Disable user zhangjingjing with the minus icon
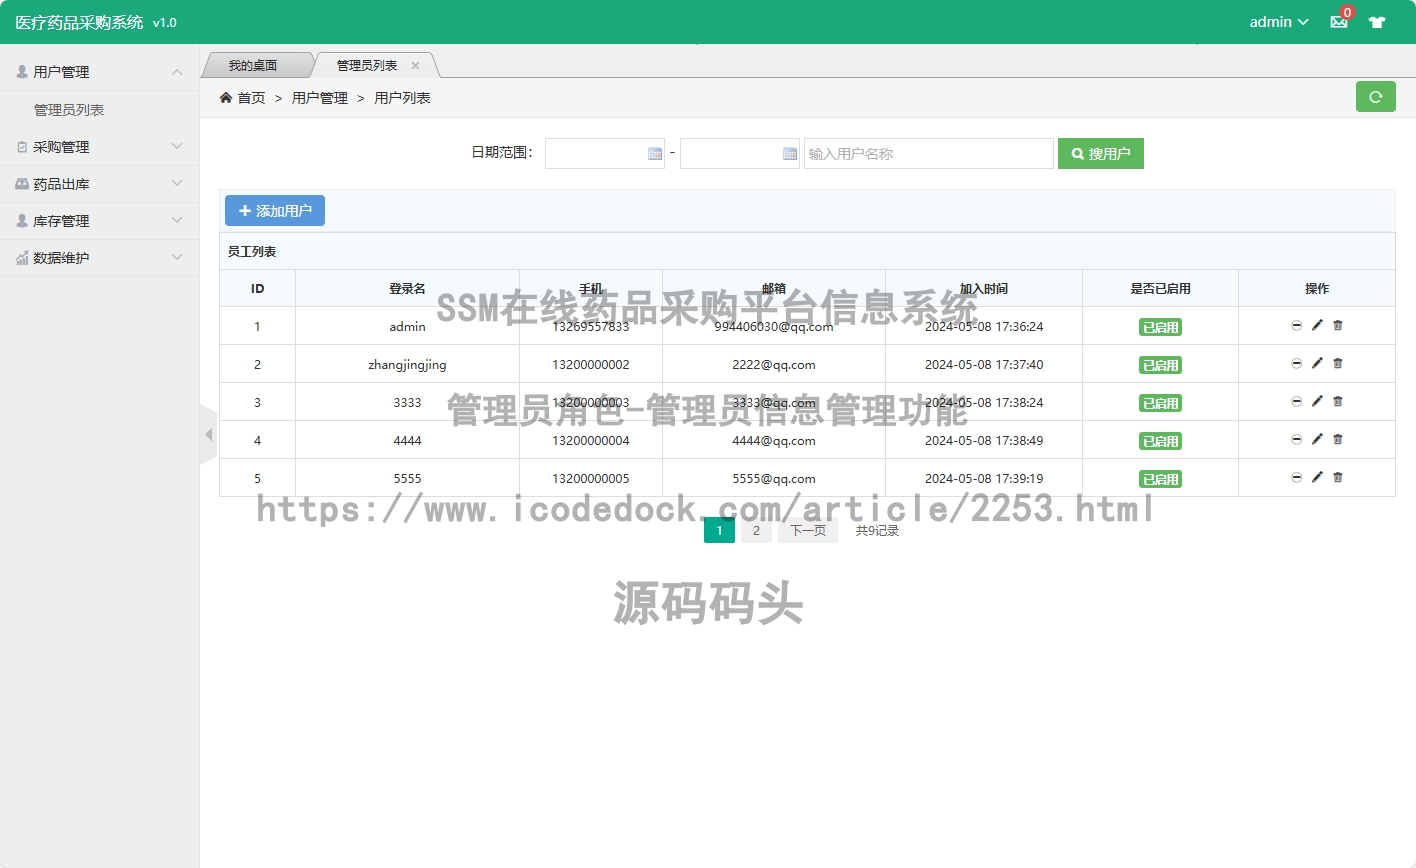The height and width of the screenshot is (868, 1416). (x=1296, y=363)
